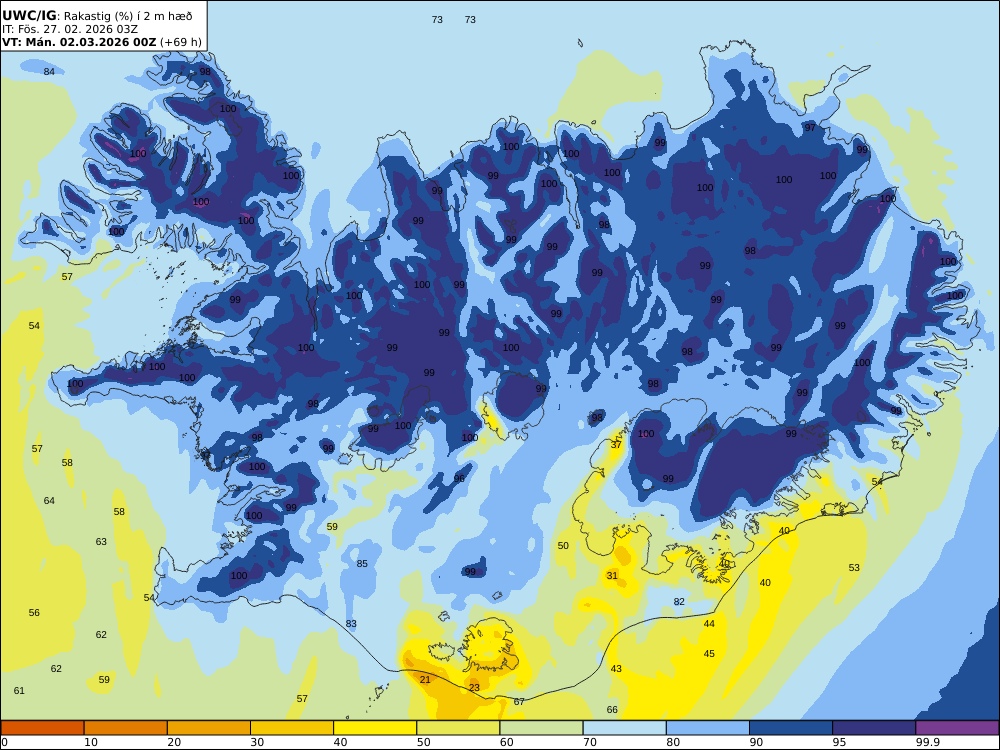This screenshot has height=750, width=1000.
Task: Pick the 60–70 light green legend segment
Action: [x=541, y=728]
